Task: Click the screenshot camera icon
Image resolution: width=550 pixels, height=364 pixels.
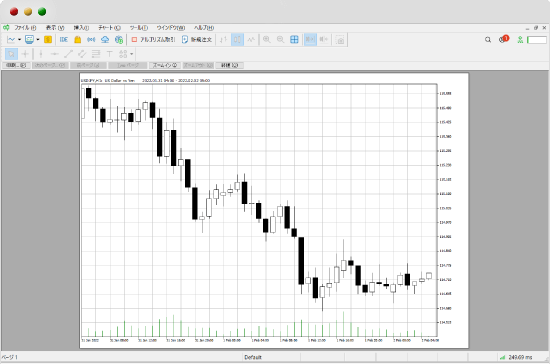Action: point(340,40)
